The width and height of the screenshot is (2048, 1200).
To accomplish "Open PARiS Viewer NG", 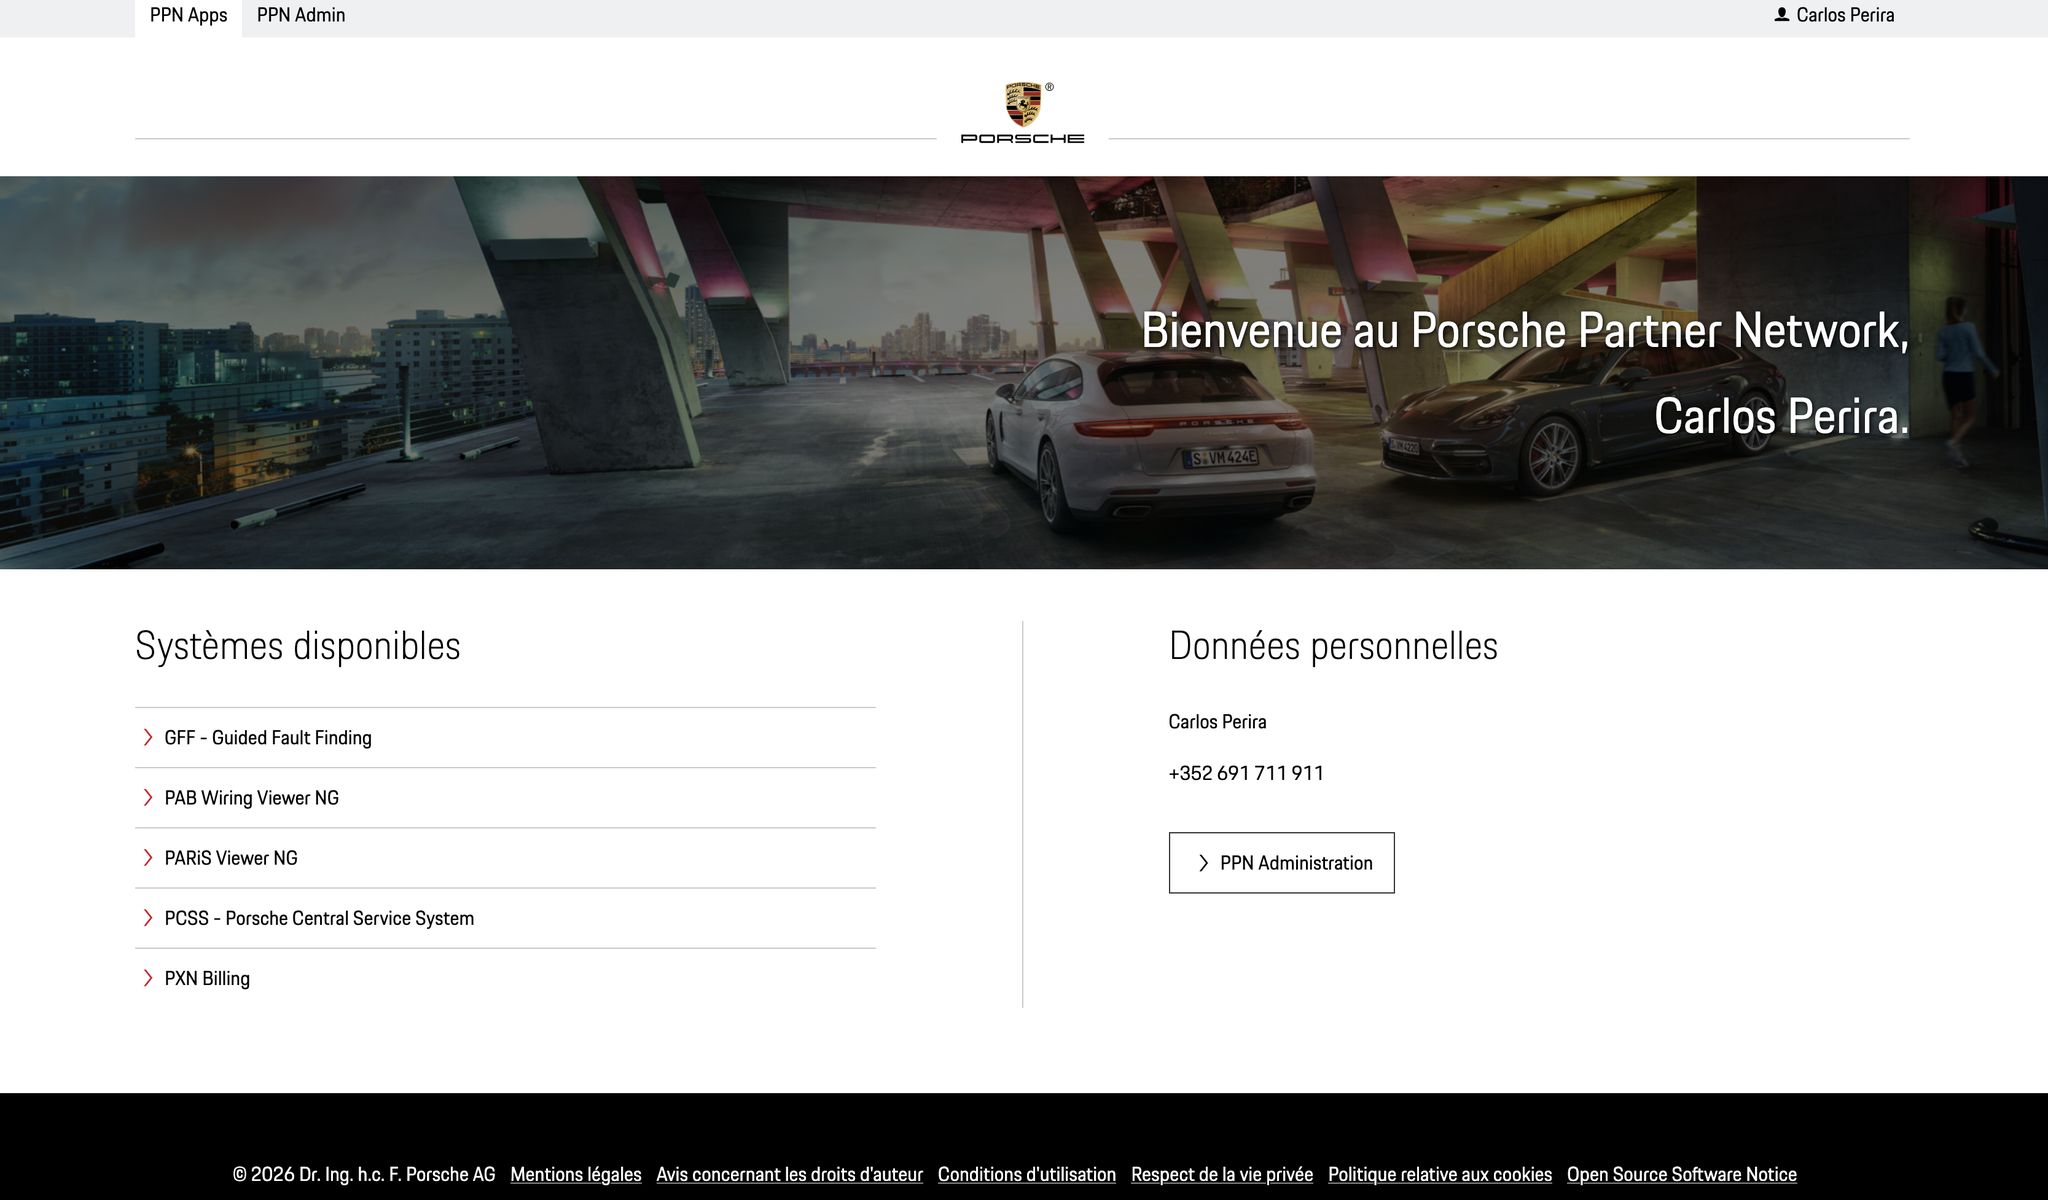I will pos(505,858).
